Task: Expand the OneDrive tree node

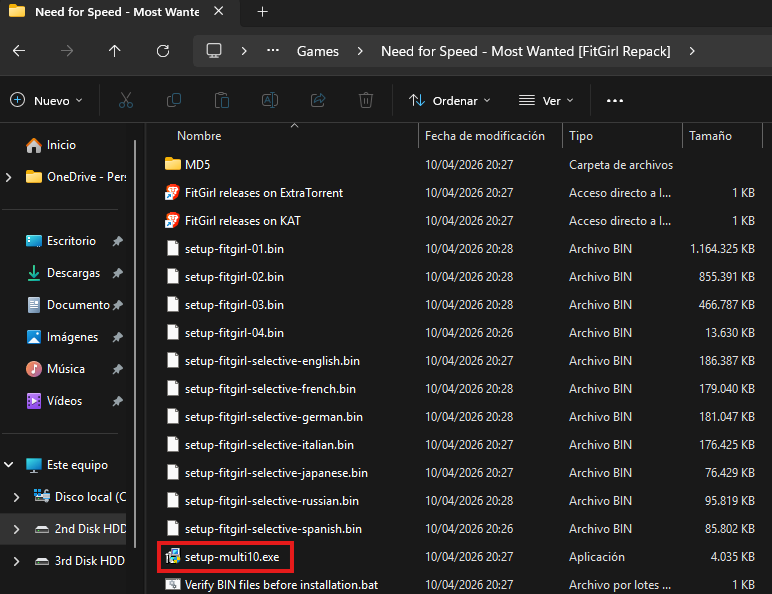Action: [x=8, y=177]
